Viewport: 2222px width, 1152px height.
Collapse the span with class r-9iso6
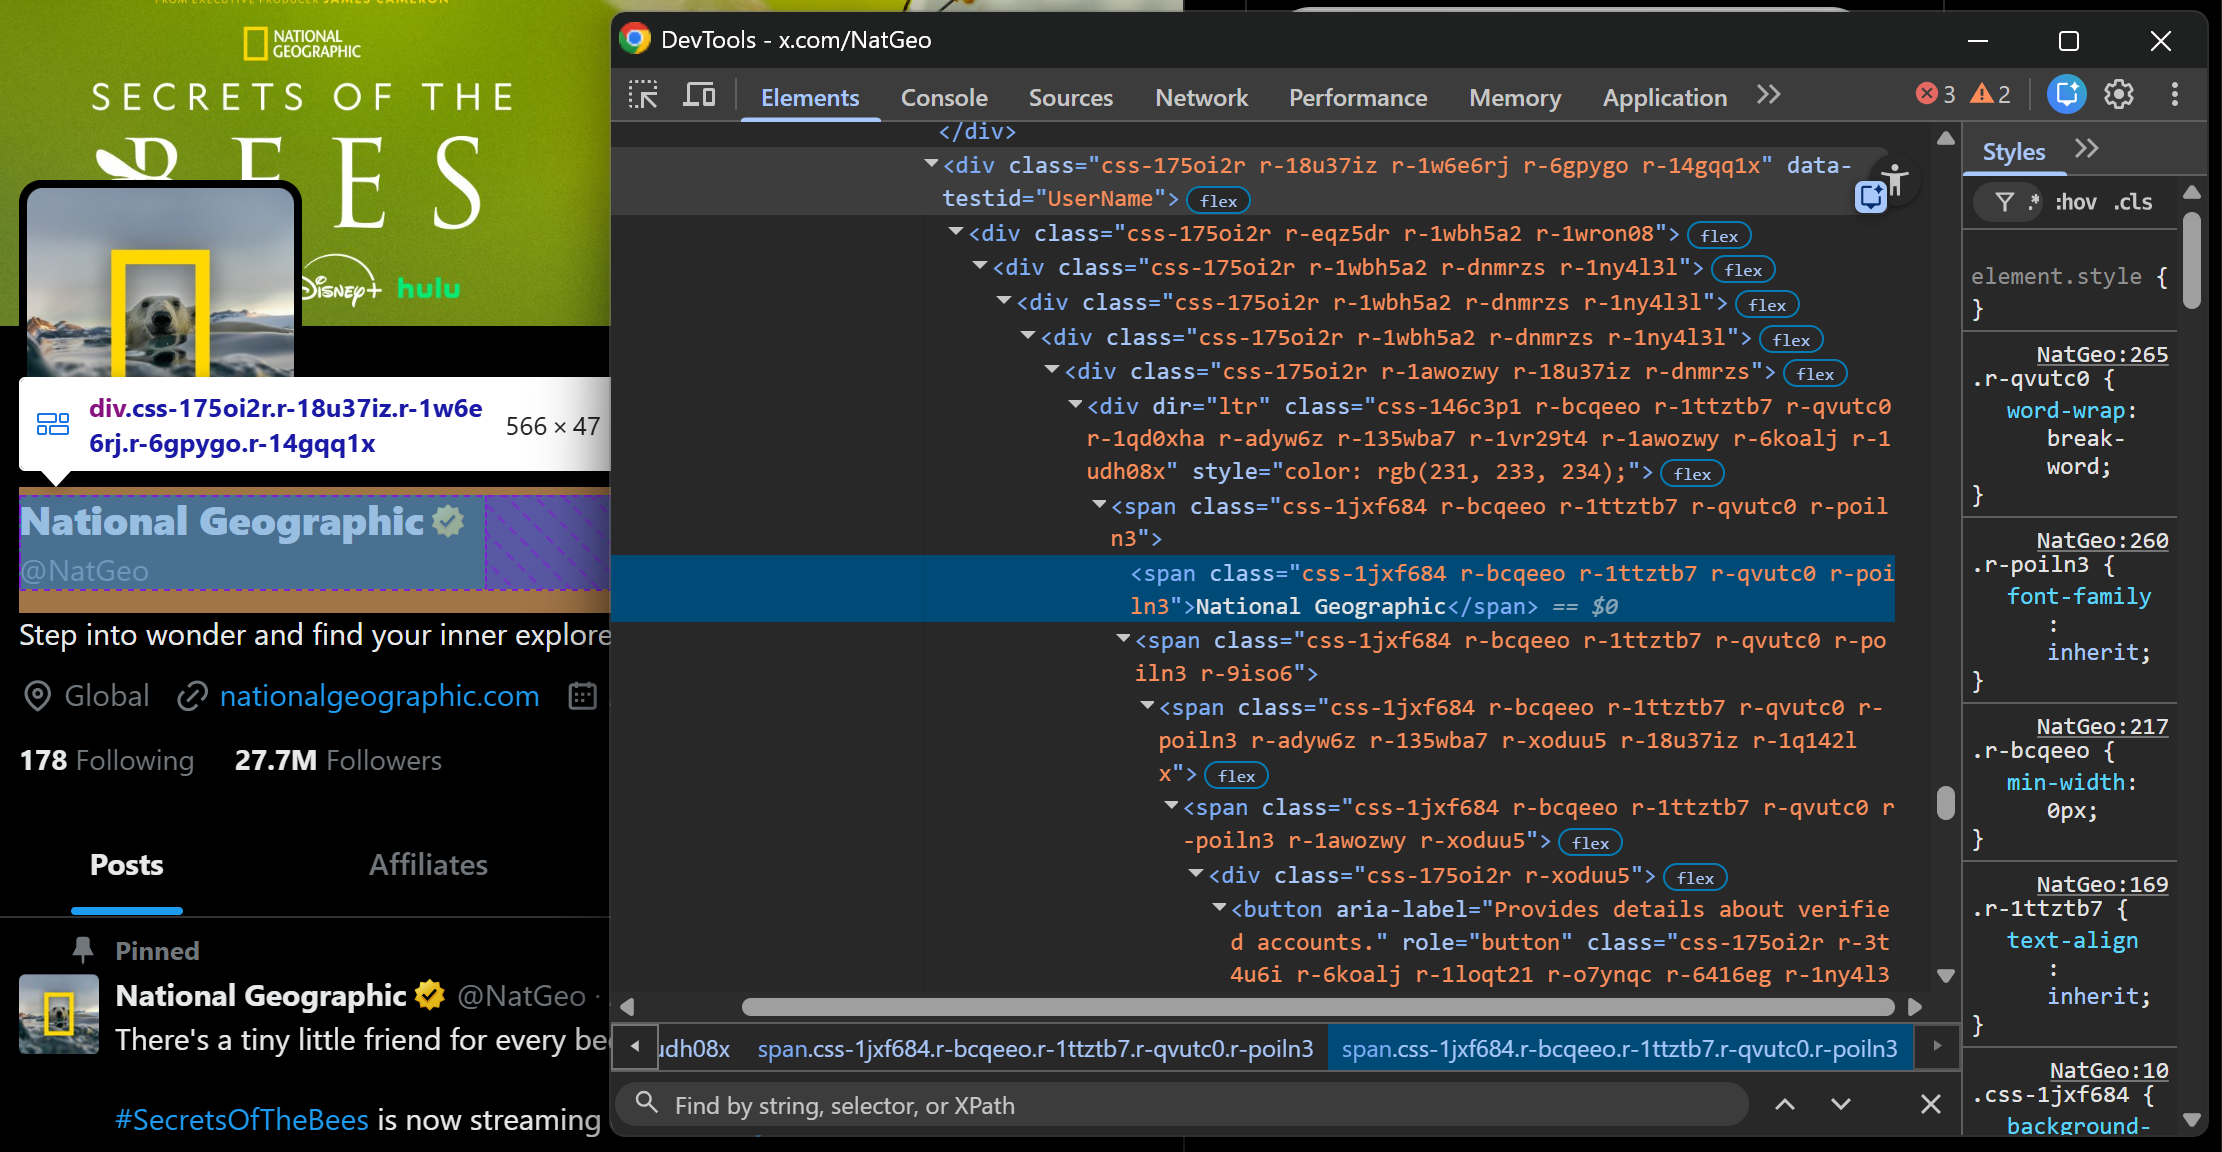click(x=1123, y=639)
